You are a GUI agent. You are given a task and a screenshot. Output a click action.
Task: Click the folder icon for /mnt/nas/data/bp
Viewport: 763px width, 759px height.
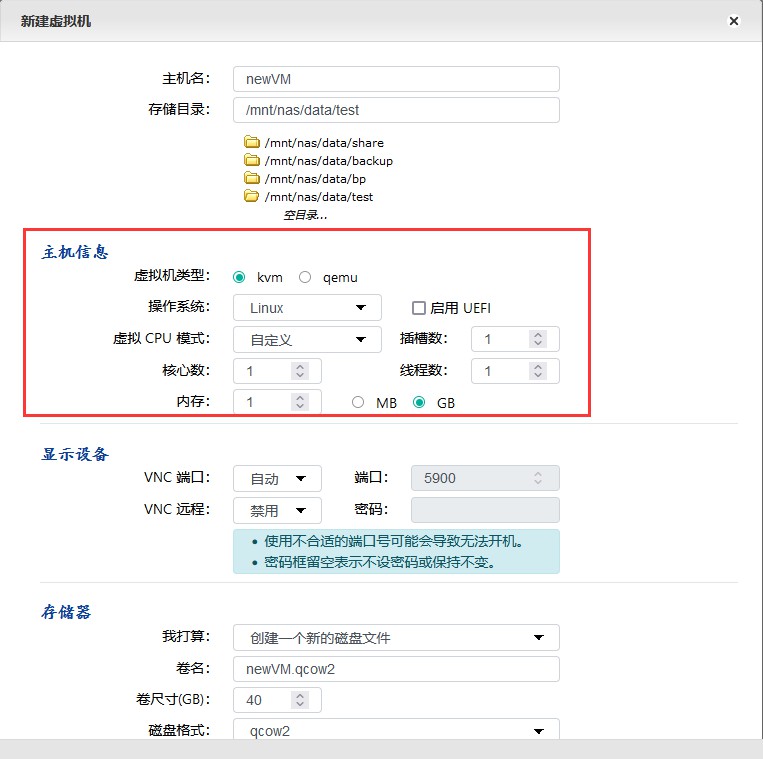(252, 178)
